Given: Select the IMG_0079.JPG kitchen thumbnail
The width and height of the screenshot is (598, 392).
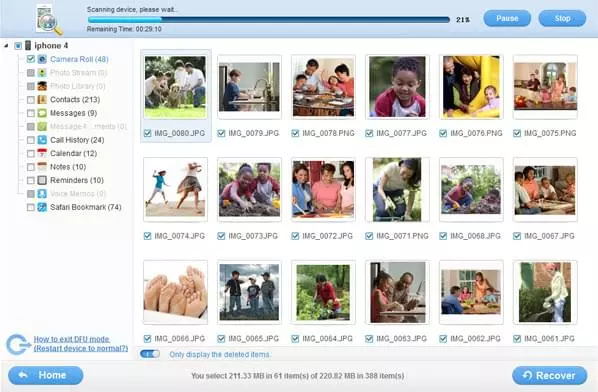Looking at the screenshot, I should (x=249, y=87).
